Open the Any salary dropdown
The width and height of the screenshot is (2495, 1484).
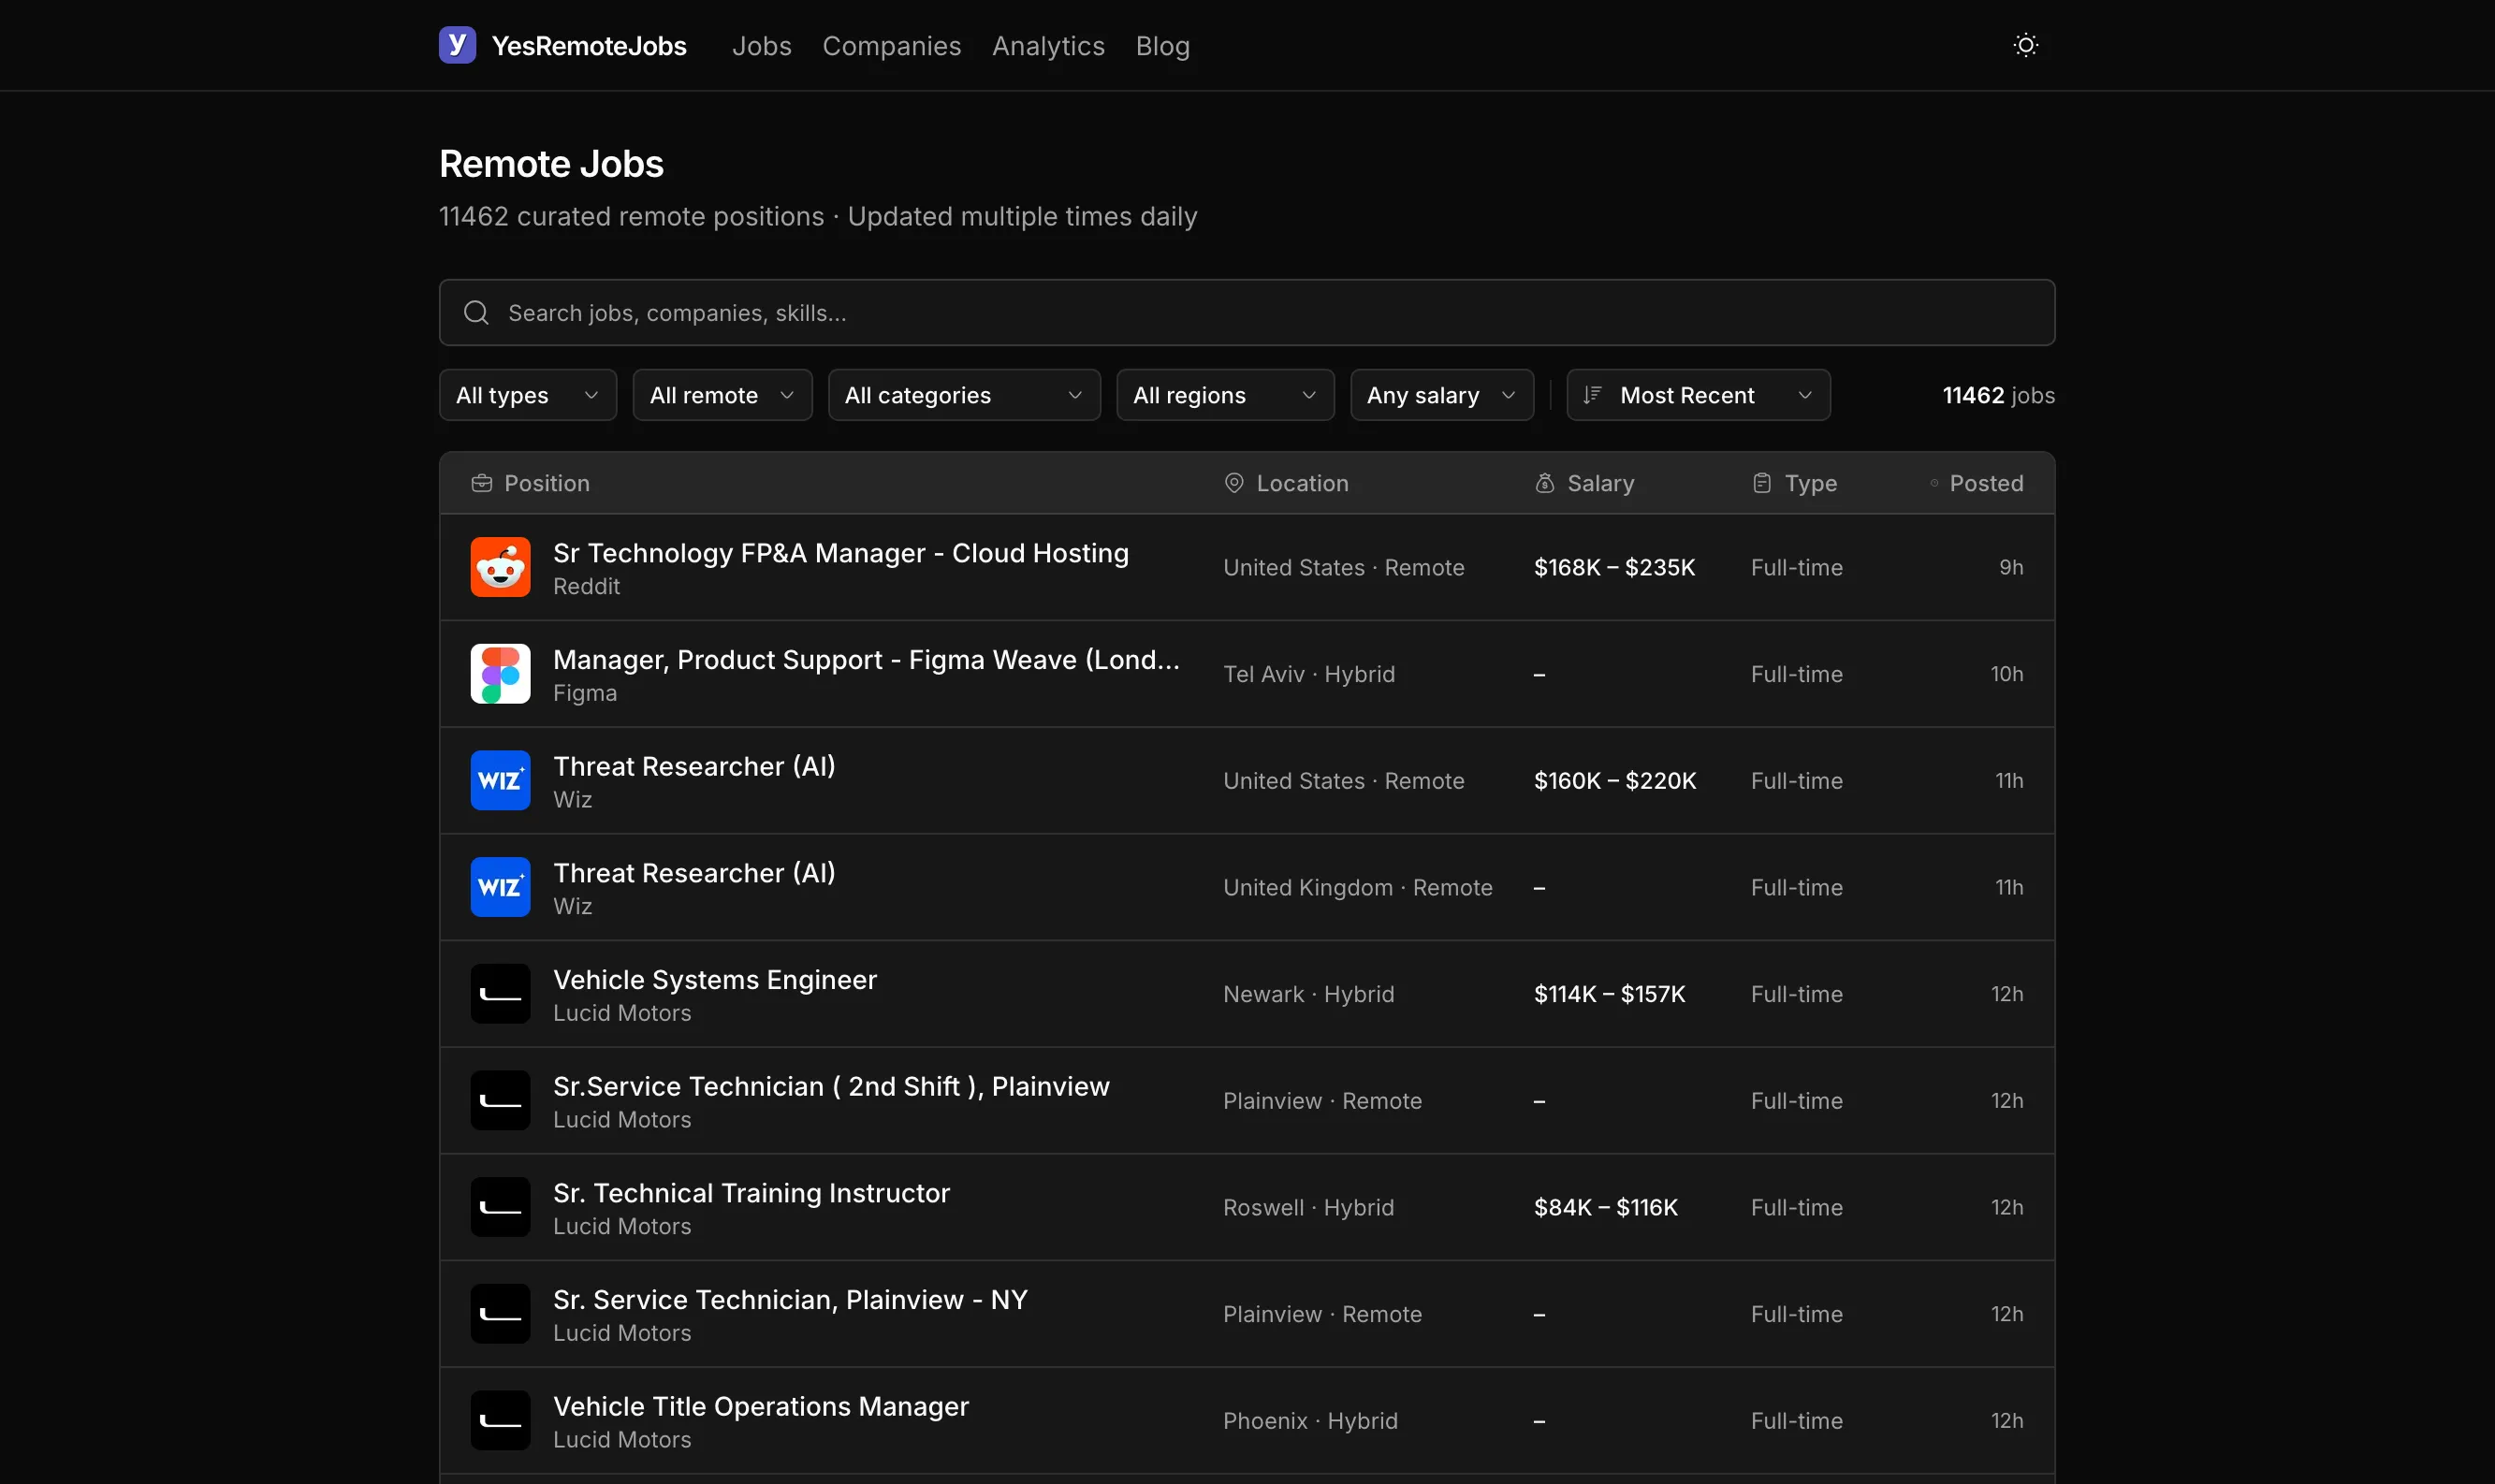(1441, 395)
